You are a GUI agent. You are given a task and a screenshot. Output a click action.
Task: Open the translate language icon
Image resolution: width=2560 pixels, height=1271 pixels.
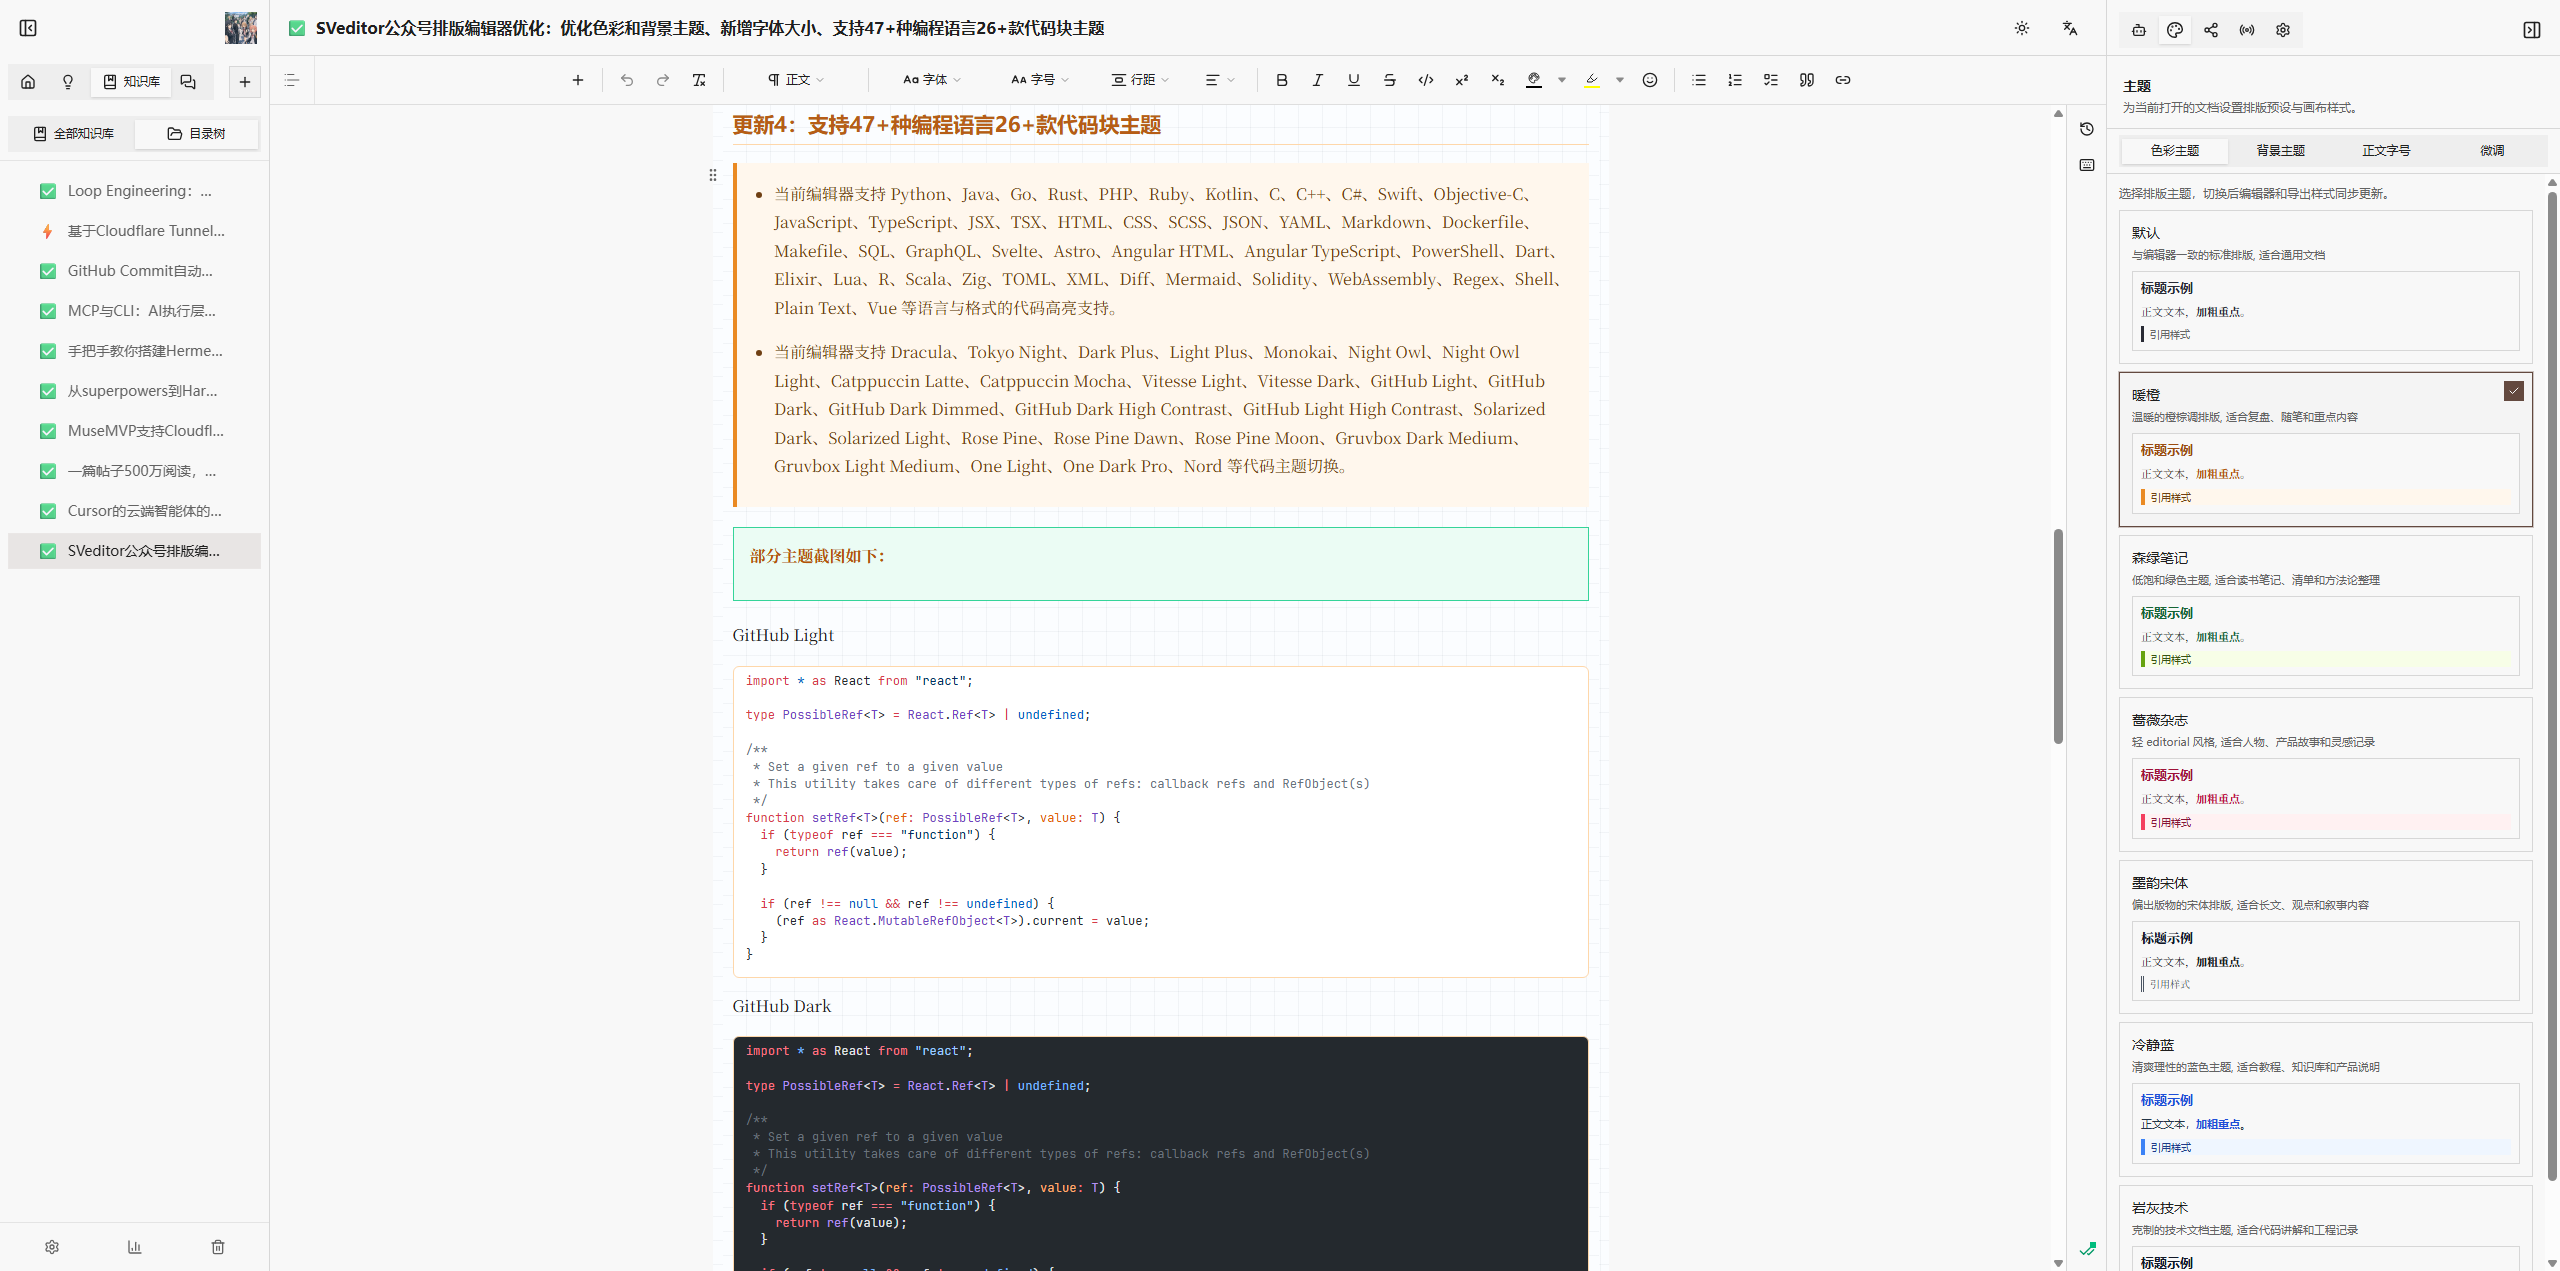click(2070, 28)
